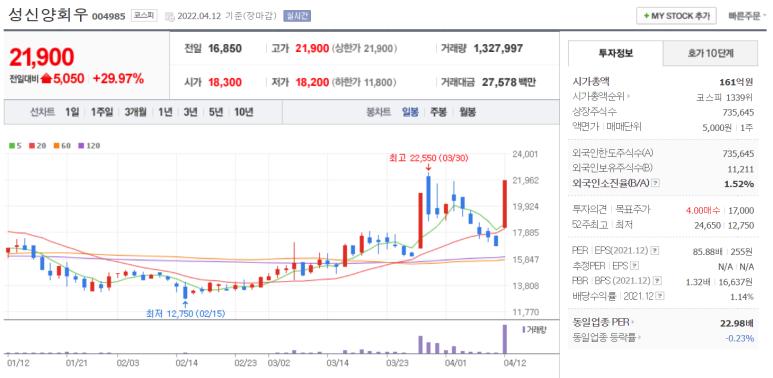The image size is (773, 378).
Task: Click the 실시간 badge in the header
Action: click(x=297, y=16)
